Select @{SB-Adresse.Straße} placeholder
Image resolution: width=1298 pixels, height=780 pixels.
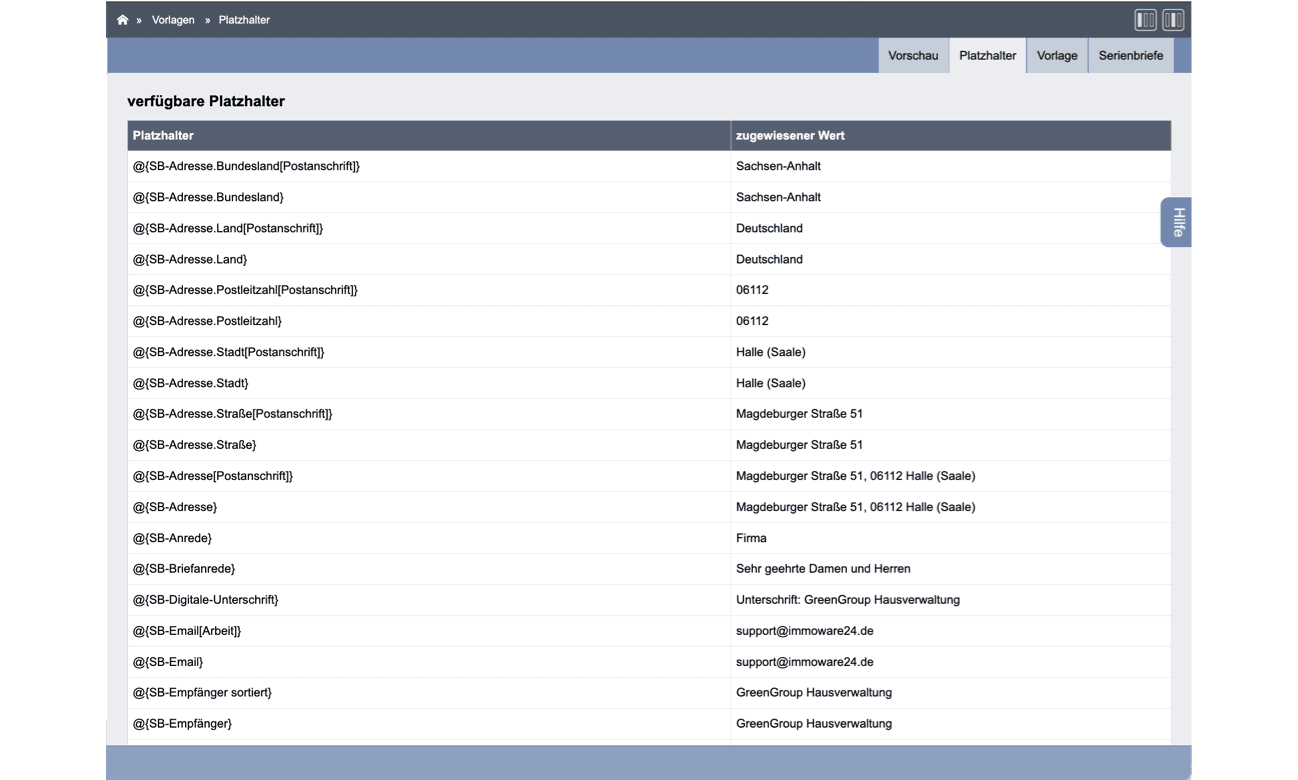[x=195, y=445]
